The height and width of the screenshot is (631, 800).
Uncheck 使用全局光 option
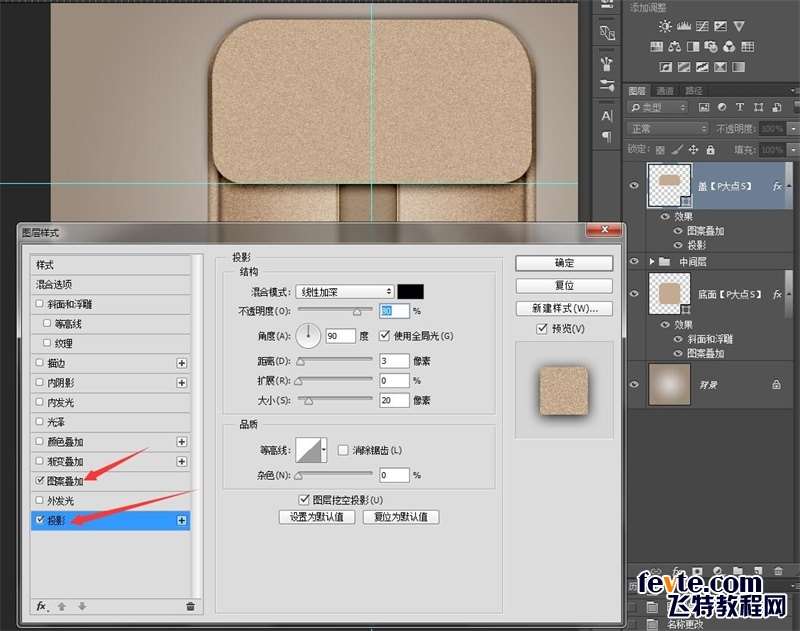pyautogui.click(x=385, y=336)
